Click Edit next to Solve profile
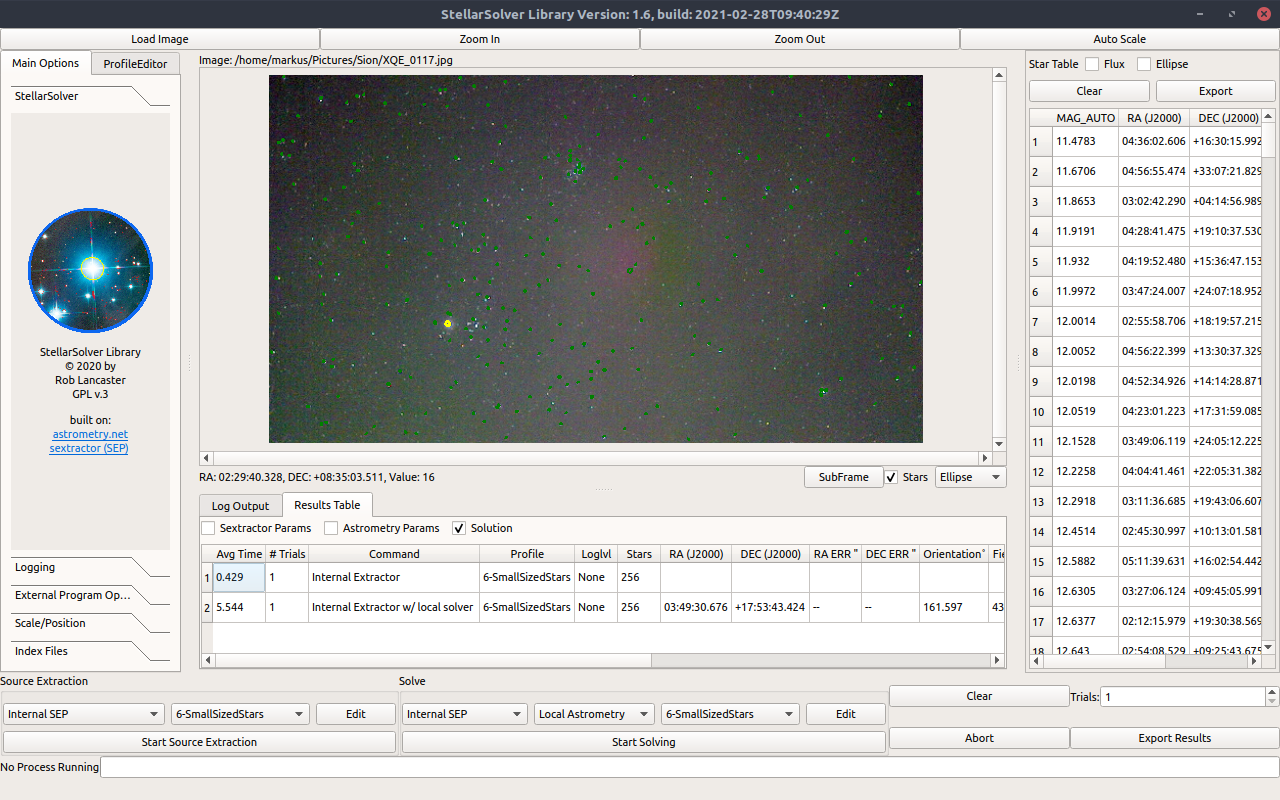 (x=846, y=714)
